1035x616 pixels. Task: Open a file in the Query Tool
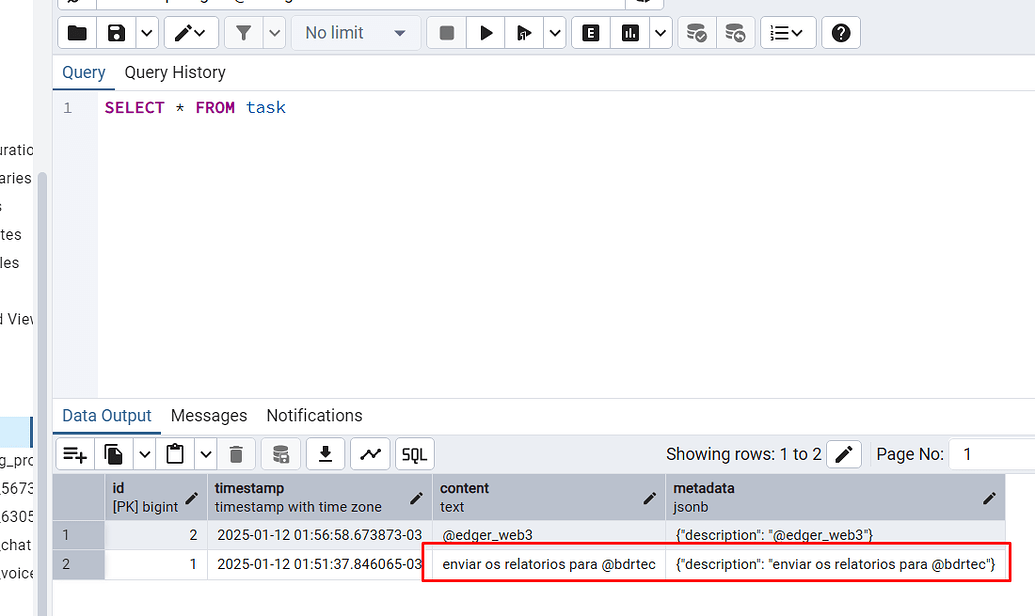tap(76, 32)
